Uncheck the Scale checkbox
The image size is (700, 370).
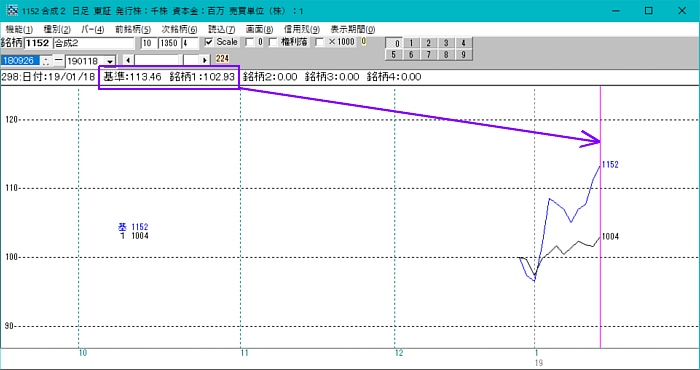209,42
